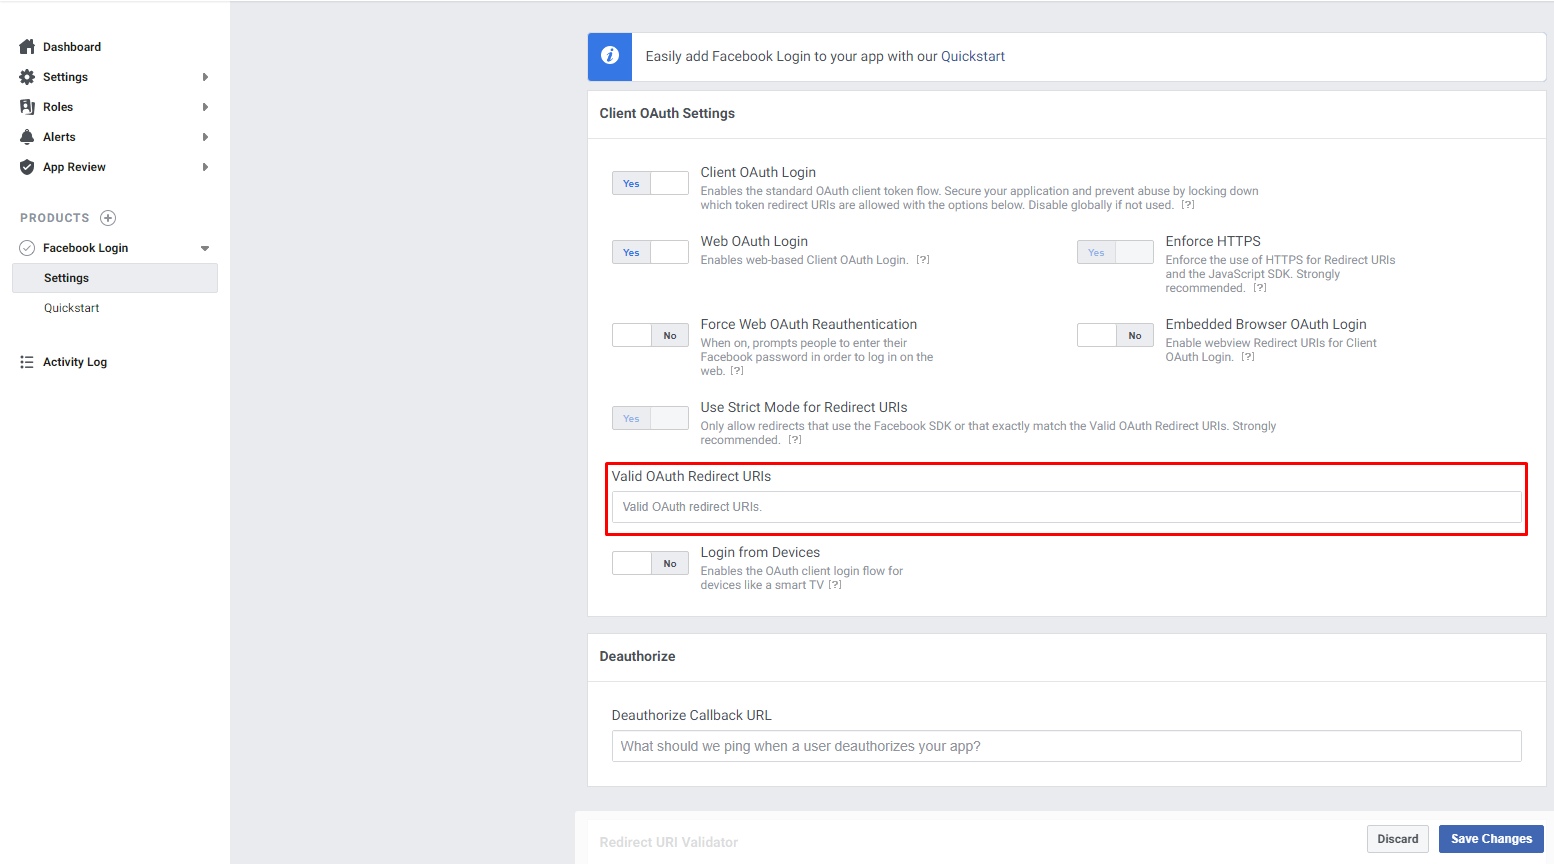Click the Discard button
1554x864 pixels.
pyautogui.click(x=1397, y=839)
